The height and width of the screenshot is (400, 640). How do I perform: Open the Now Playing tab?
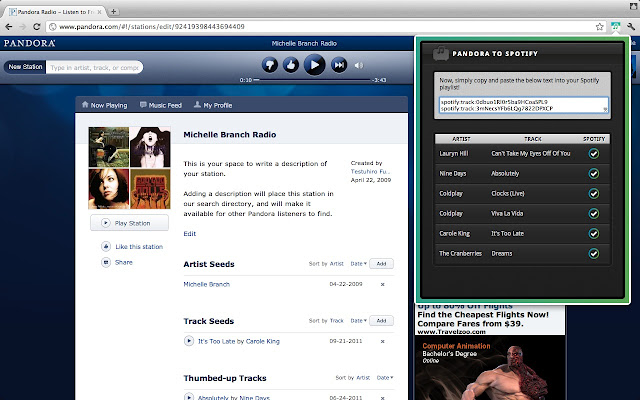point(104,105)
